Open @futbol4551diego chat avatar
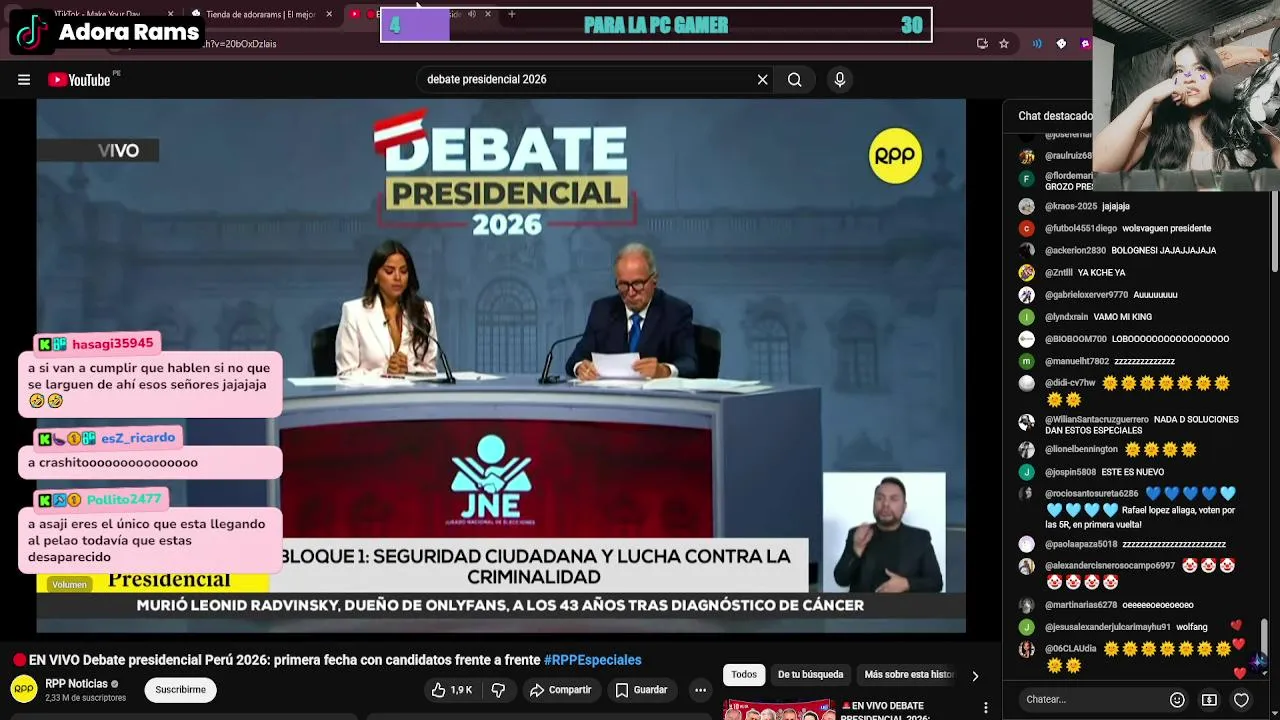The height and width of the screenshot is (720, 1280). [1026, 228]
